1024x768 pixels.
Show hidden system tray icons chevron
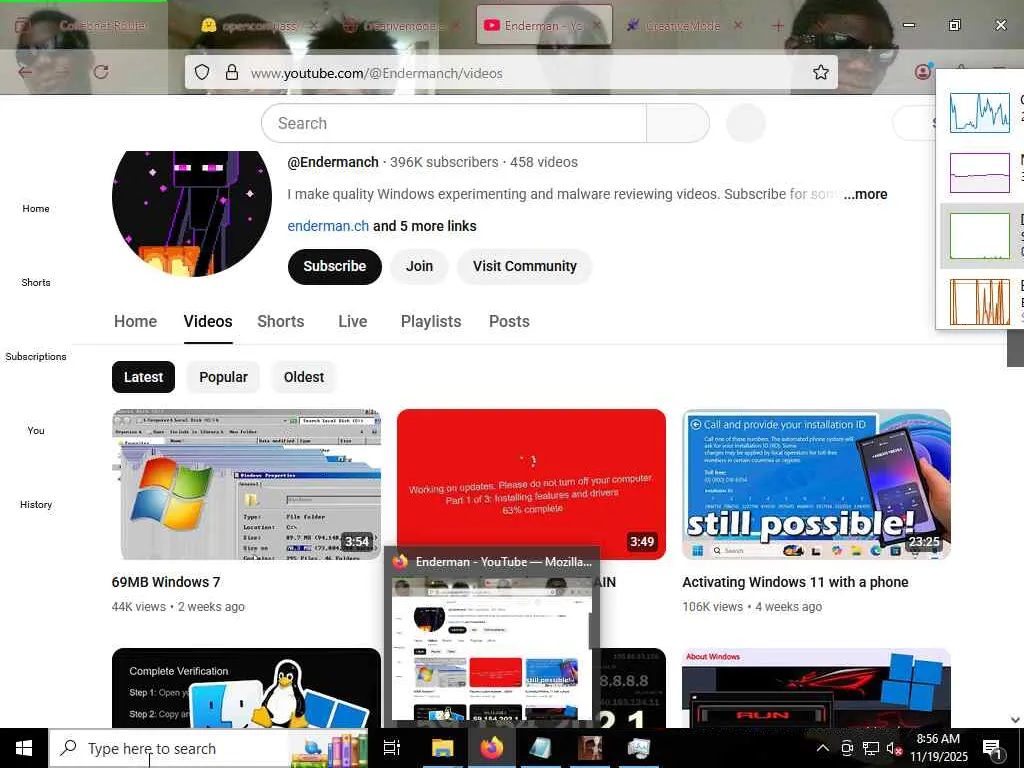822,748
